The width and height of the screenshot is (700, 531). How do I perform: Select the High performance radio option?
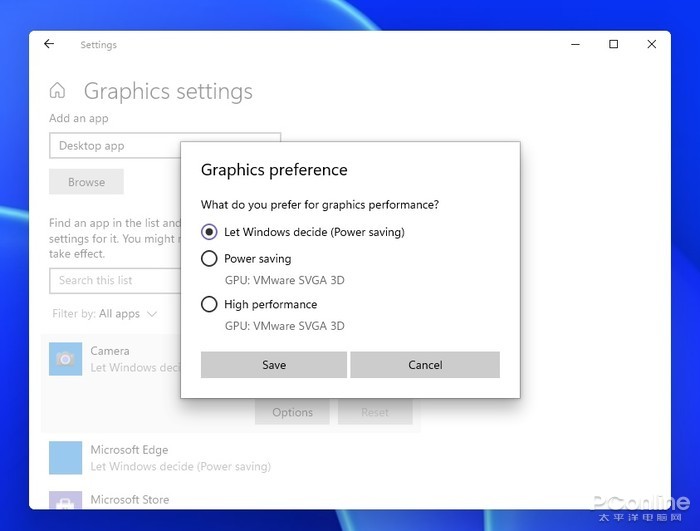(x=209, y=305)
